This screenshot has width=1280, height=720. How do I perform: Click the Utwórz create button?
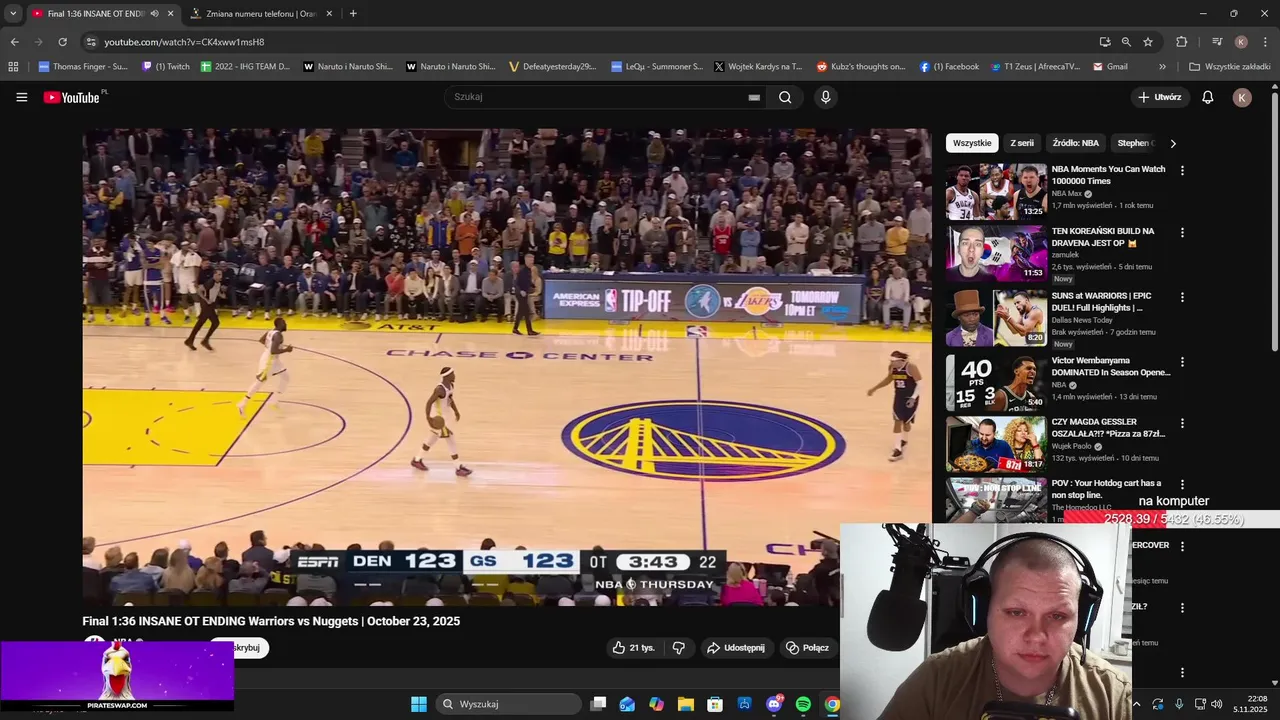(x=1160, y=97)
